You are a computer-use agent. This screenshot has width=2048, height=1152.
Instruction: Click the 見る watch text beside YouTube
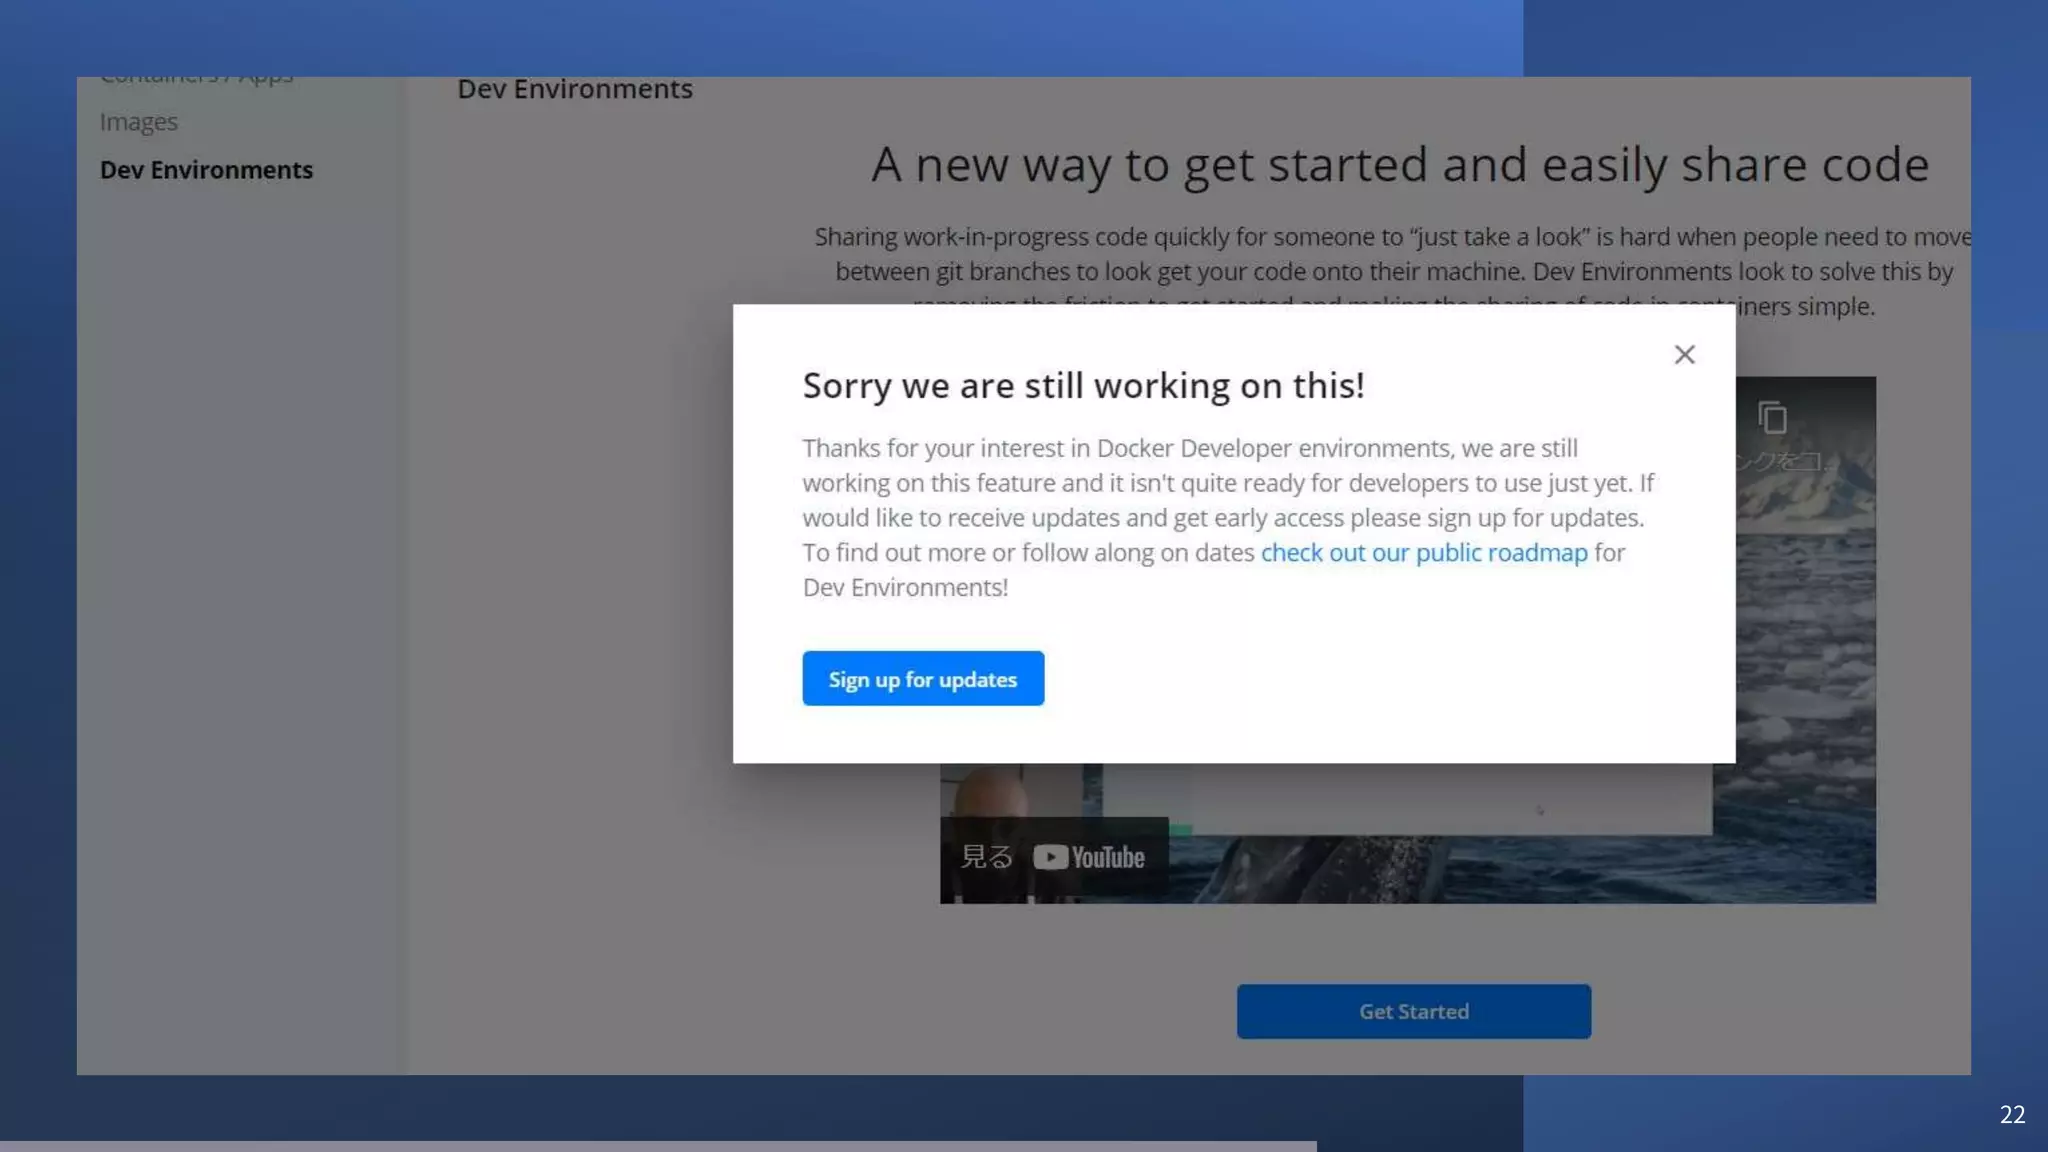coord(986,857)
